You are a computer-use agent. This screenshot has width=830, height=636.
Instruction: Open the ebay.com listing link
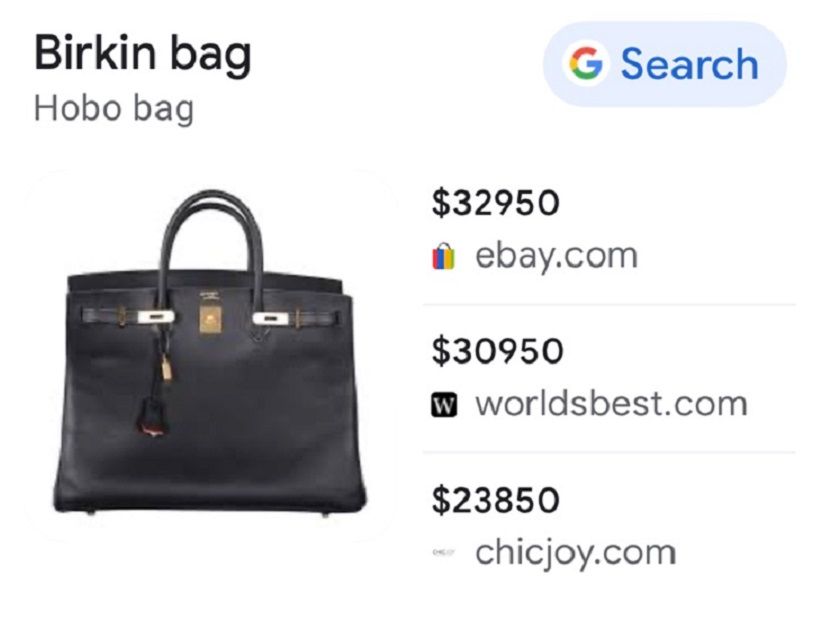[x=556, y=256]
